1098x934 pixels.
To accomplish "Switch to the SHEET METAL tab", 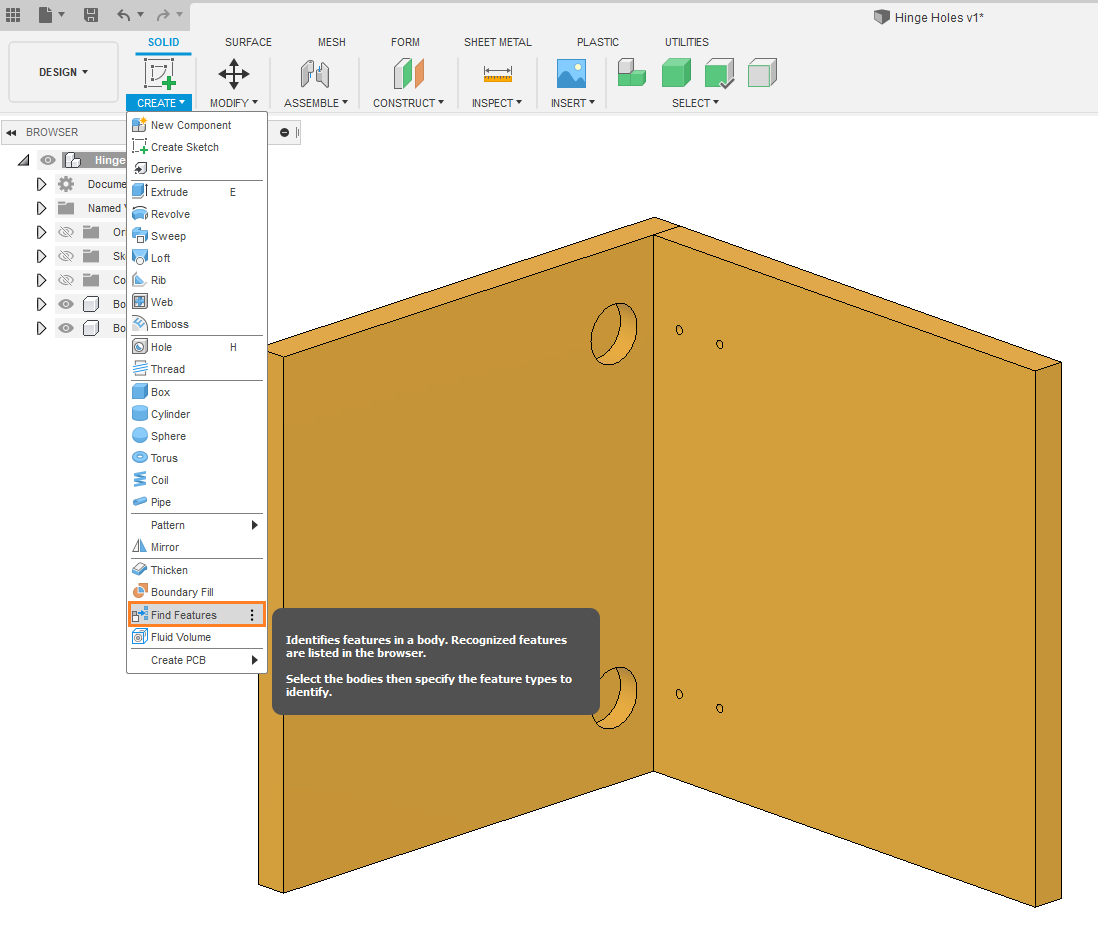I will click(497, 42).
